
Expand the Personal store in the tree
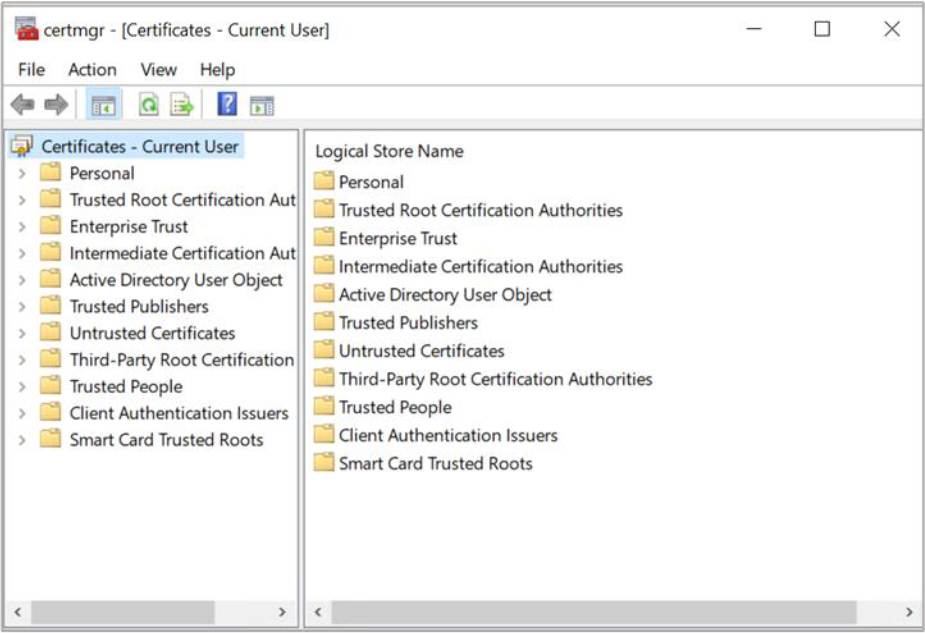point(22,173)
